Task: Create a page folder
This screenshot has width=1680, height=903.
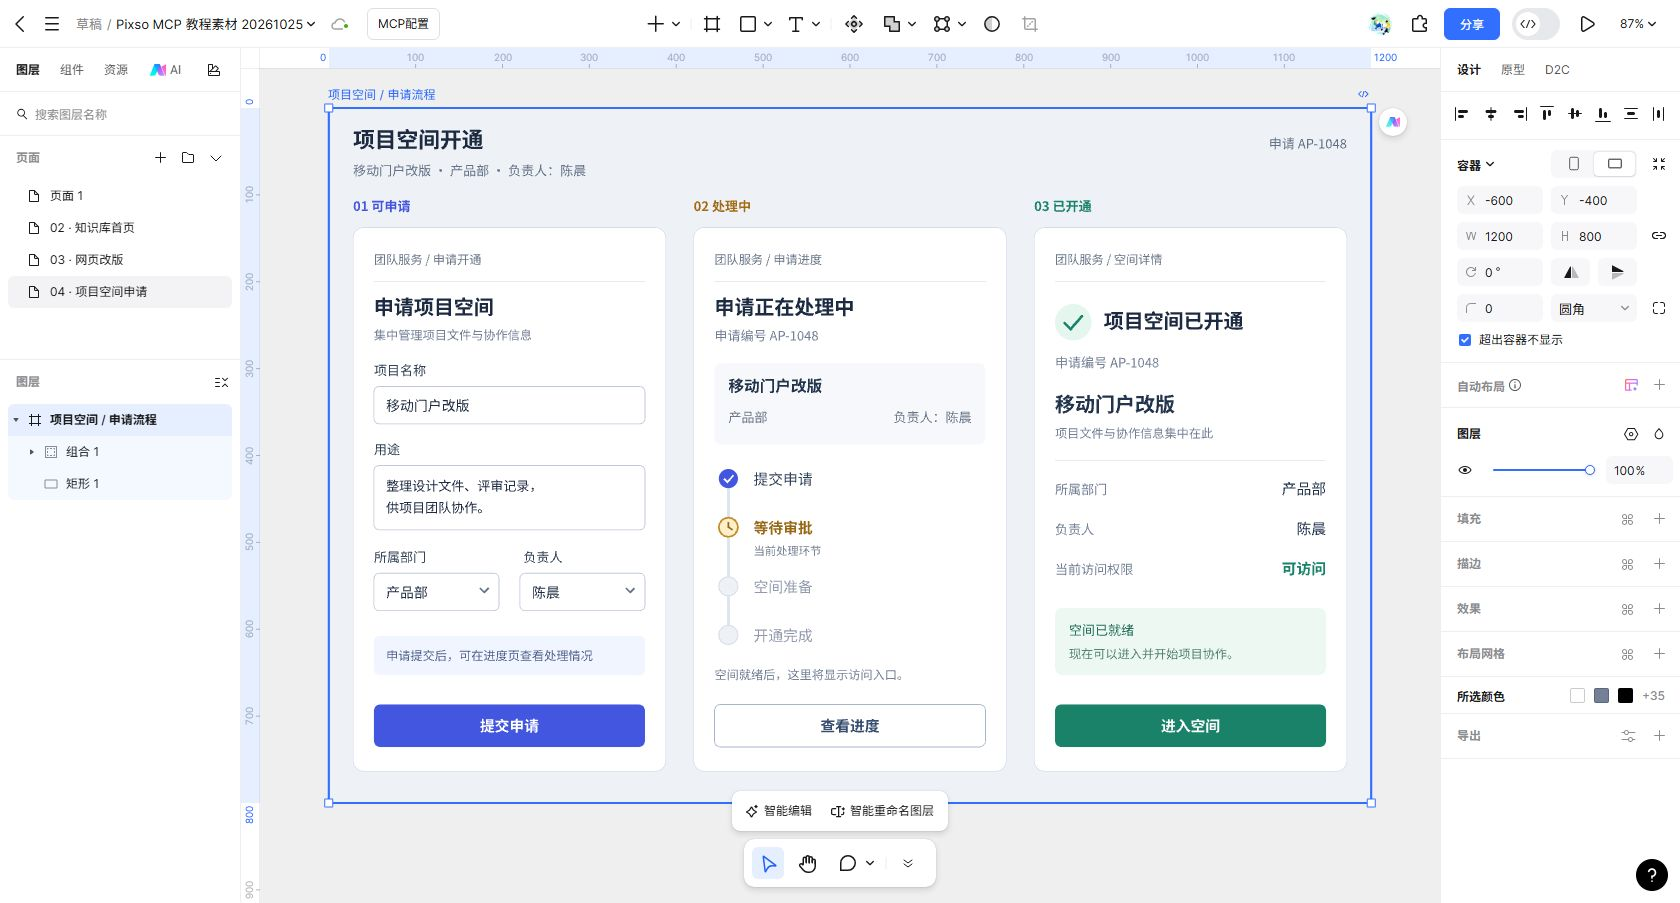Action: (x=188, y=158)
